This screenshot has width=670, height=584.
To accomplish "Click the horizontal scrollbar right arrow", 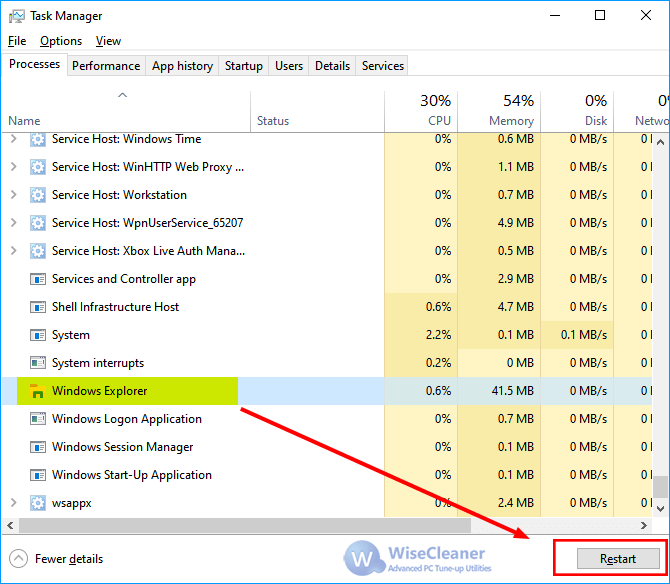I will pyautogui.click(x=644, y=525).
